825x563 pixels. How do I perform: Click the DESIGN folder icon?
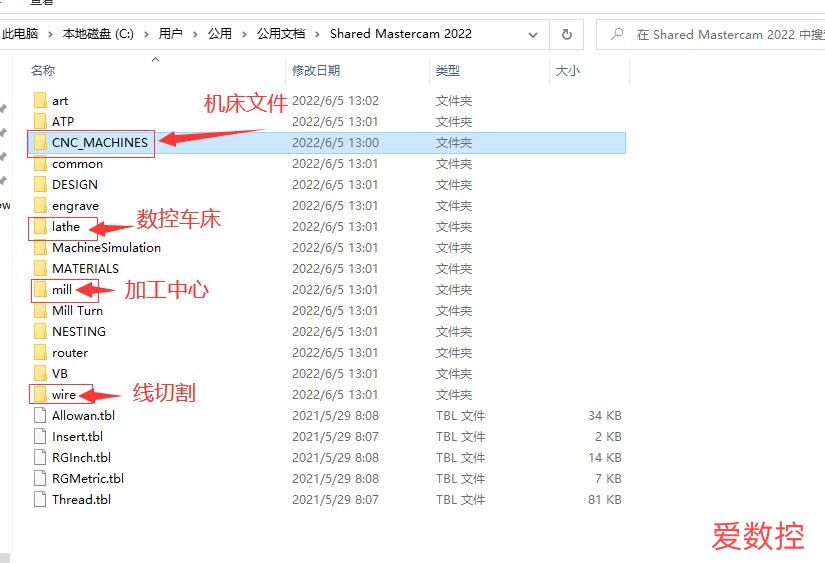coord(40,185)
